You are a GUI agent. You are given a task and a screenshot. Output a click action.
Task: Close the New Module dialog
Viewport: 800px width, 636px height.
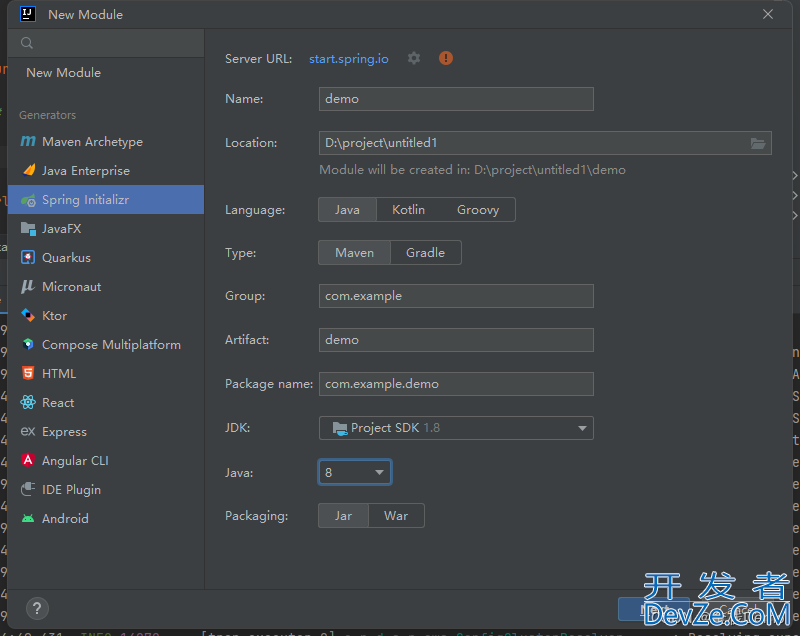tap(768, 14)
